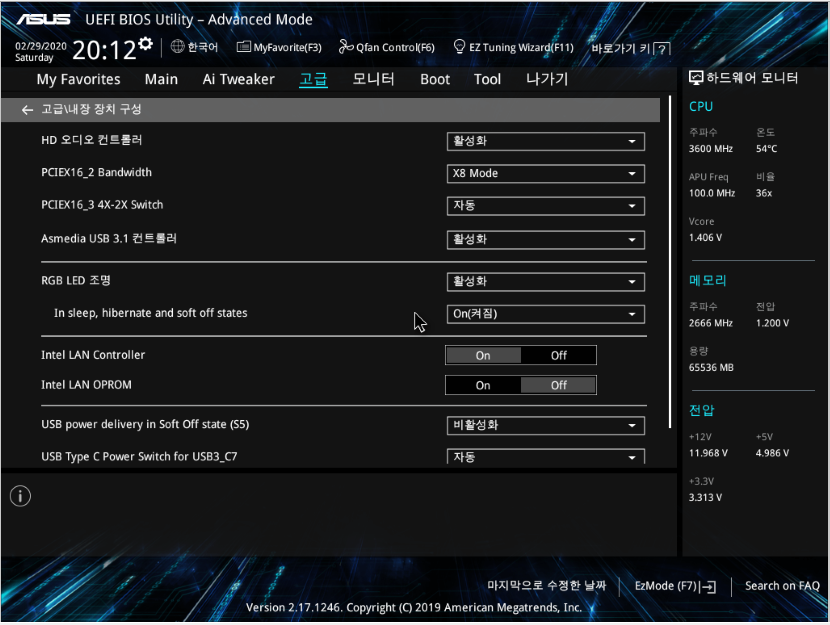Click CPU frequency value 3600 MHz
Viewport: 830px width, 625px height.
(711, 149)
